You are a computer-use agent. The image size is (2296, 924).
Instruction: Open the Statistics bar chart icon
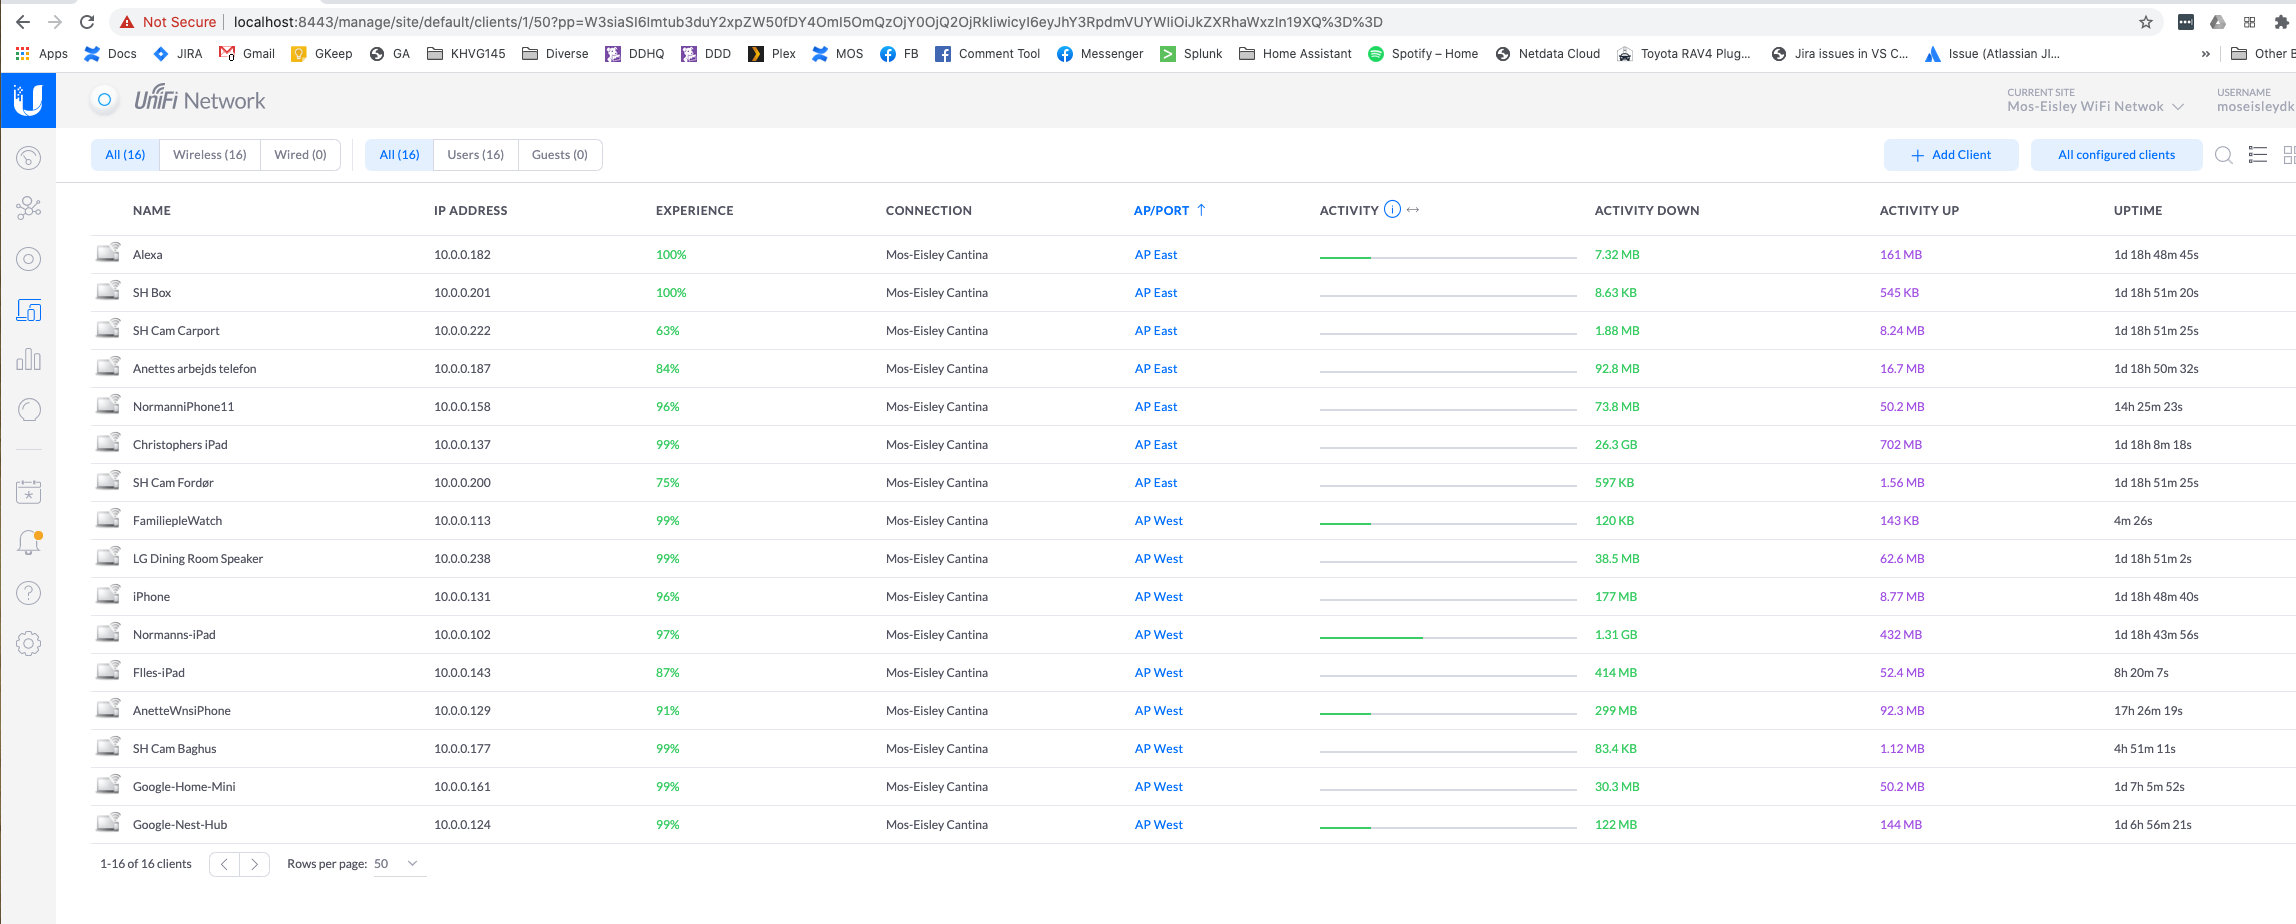29,360
